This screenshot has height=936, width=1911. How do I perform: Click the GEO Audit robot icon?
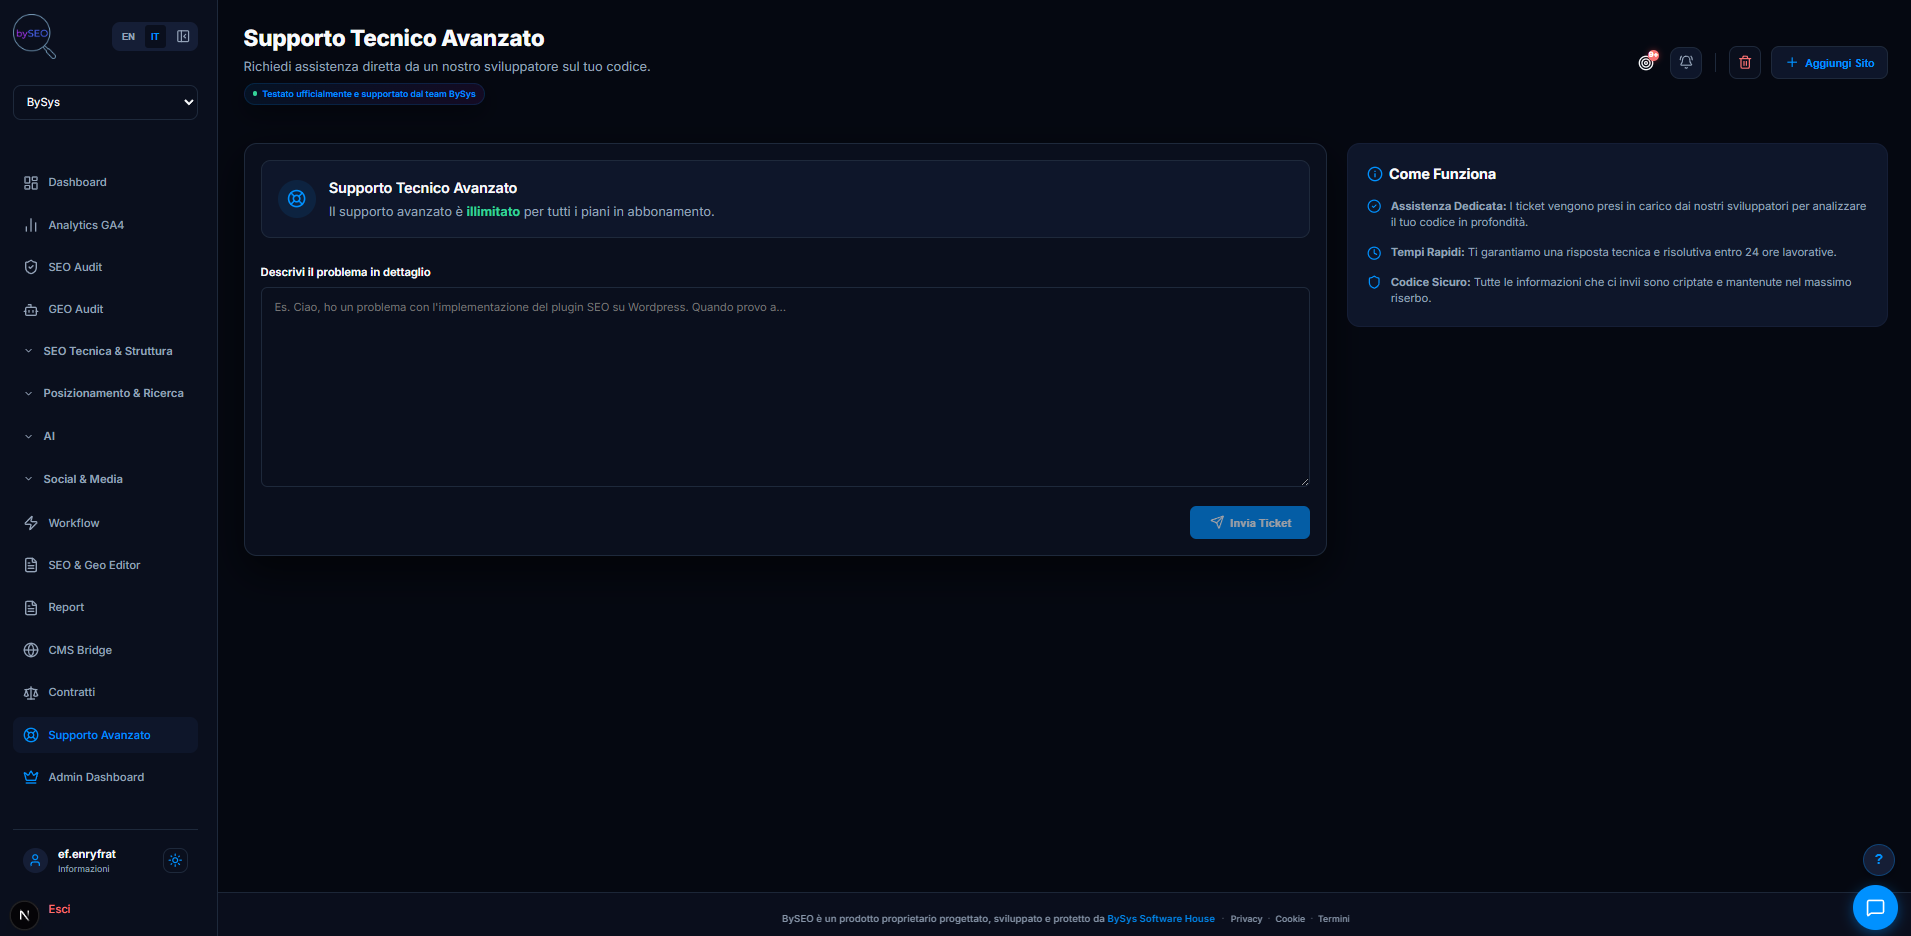click(31, 310)
